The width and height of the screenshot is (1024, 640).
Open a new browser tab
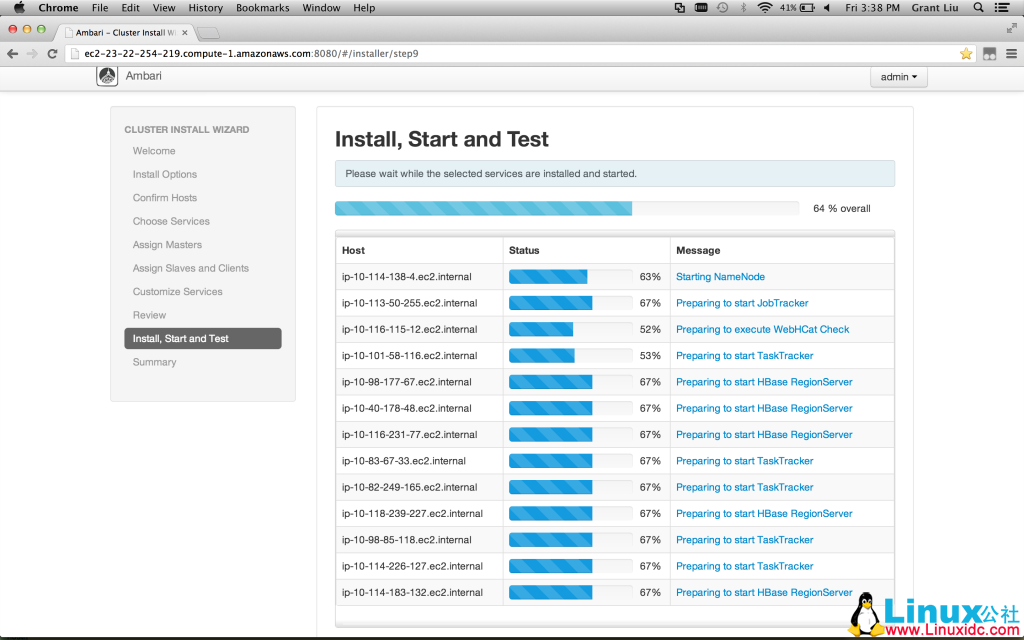[209, 31]
